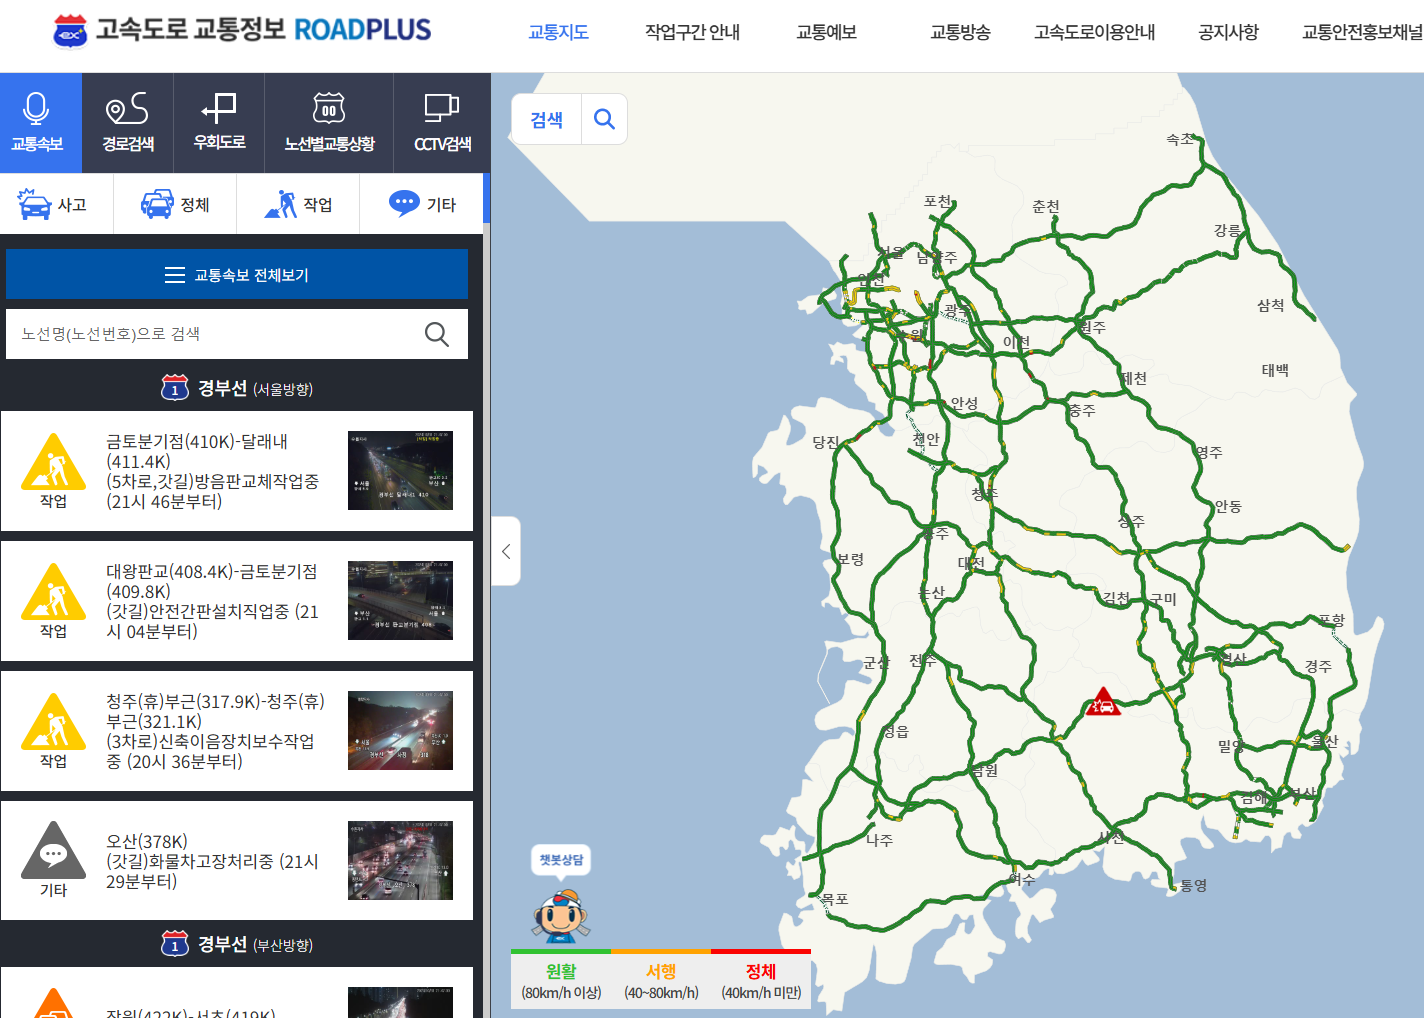Click the 춘천 city label on the map
The width and height of the screenshot is (1424, 1018).
click(x=1046, y=206)
